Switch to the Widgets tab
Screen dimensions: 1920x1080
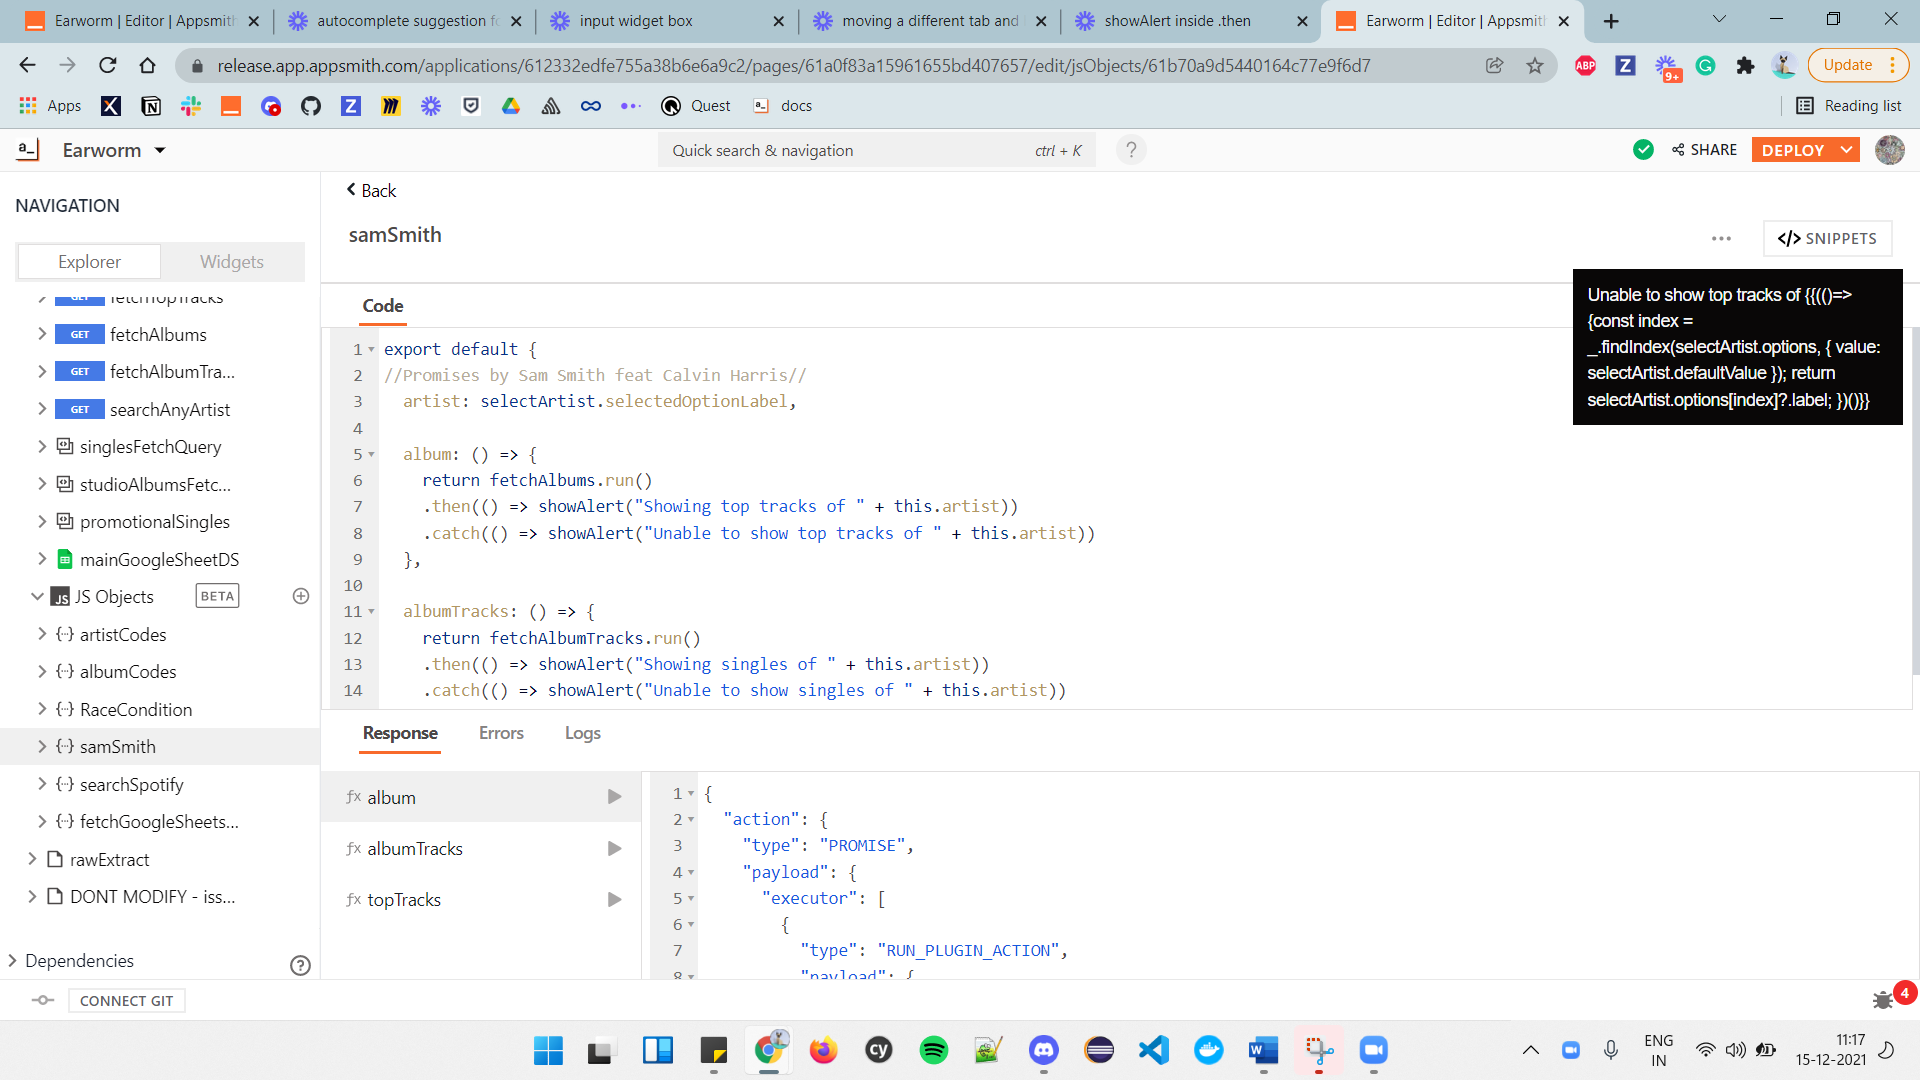232,261
